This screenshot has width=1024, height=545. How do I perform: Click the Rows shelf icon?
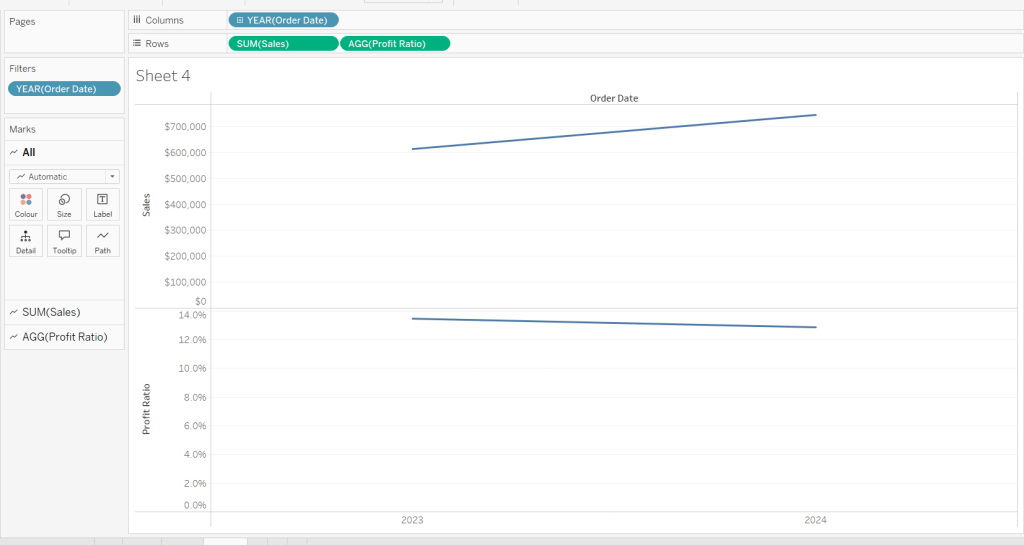[137, 43]
